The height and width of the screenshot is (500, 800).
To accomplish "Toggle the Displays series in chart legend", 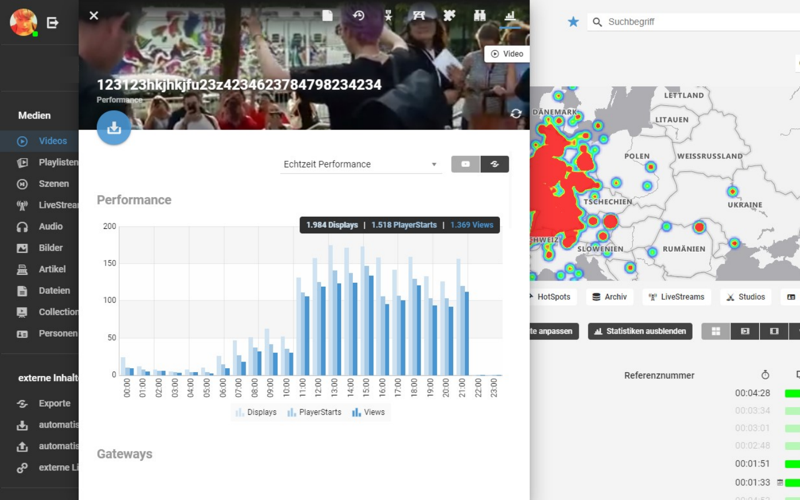I will (256, 412).
